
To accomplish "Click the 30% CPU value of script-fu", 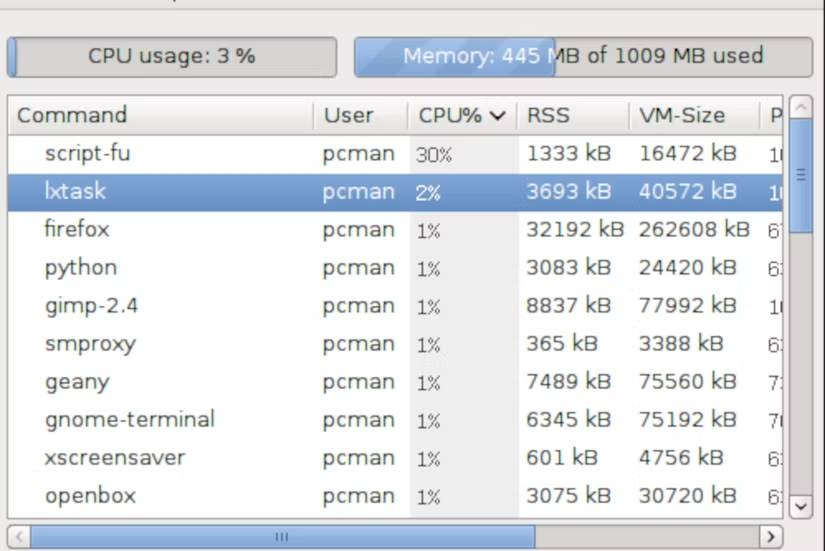I will point(434,155).
